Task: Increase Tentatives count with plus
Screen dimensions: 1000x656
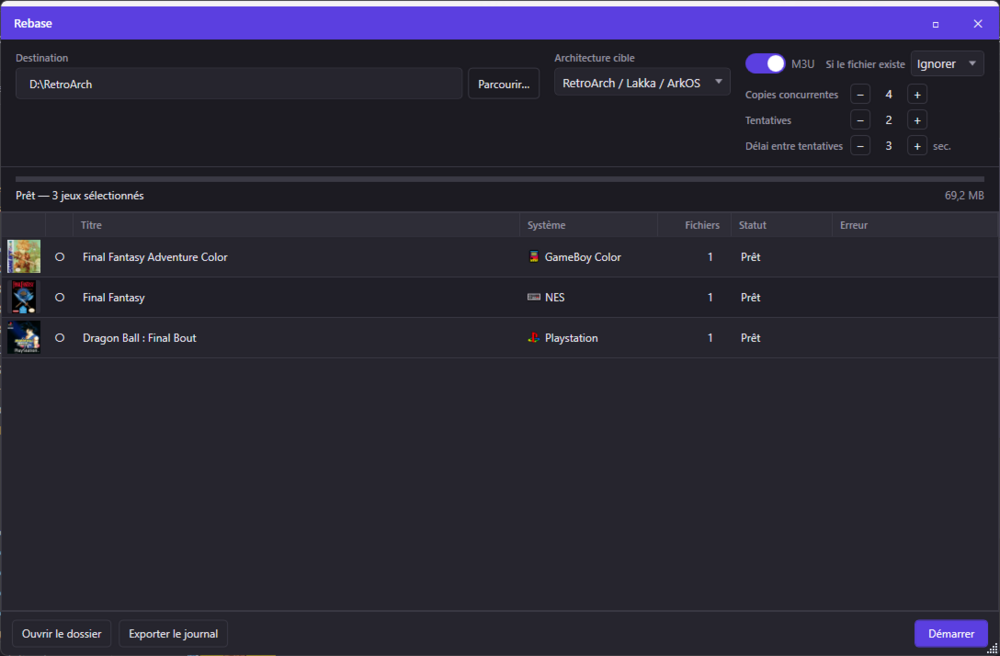Action: (917, 120)
